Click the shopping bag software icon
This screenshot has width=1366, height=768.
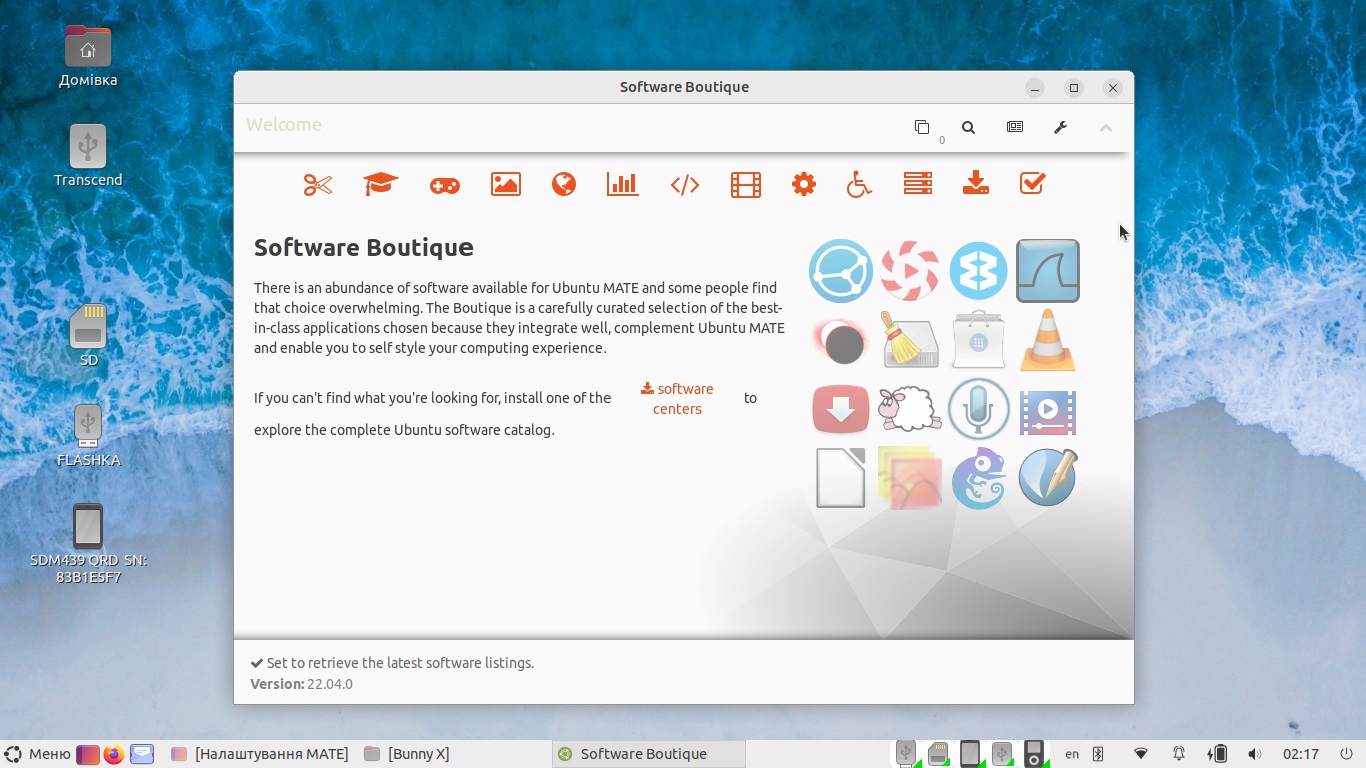pyautogui.click(x=979, y=340)
